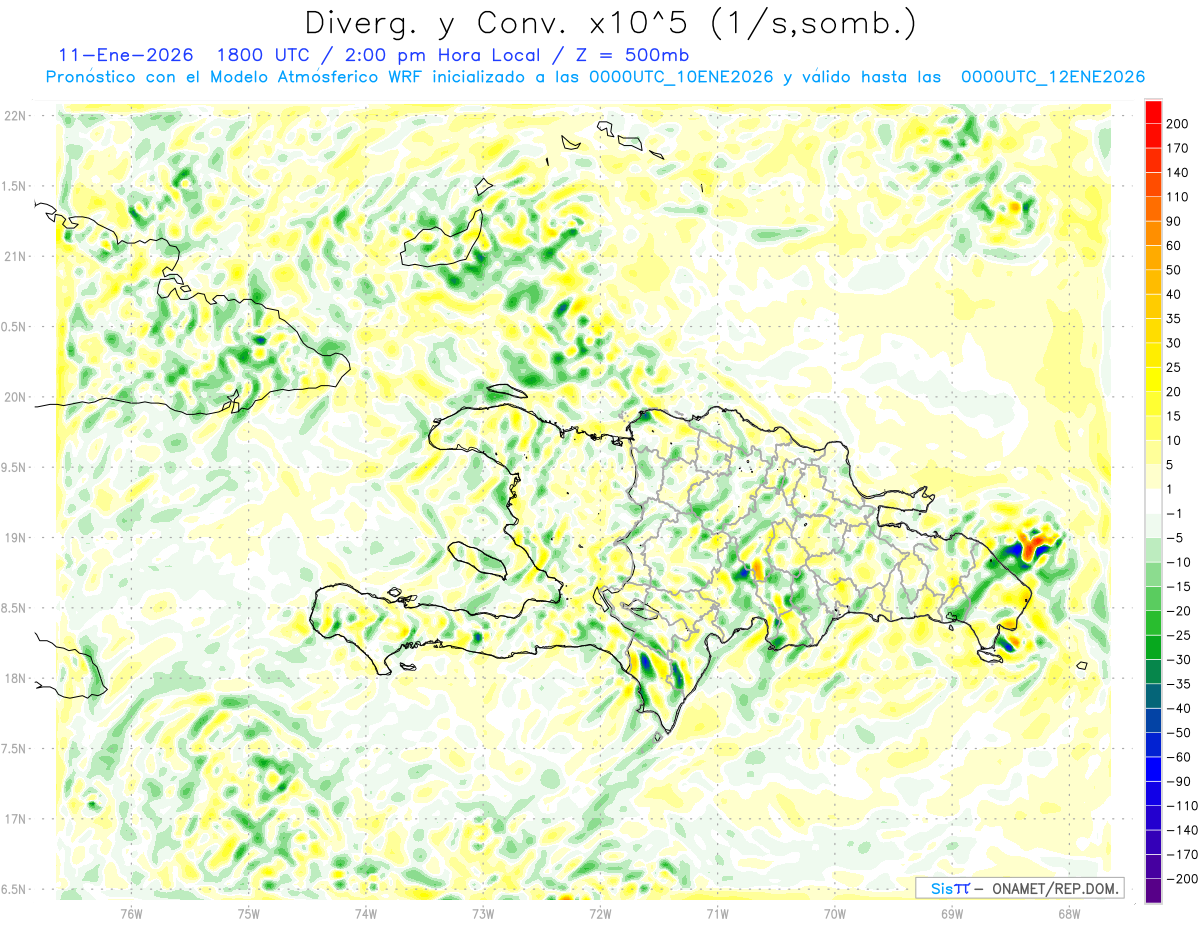The width and height of the screenshot is (1200, 927).
Task: Click the 69W longitude label
Action: [951, 913]
